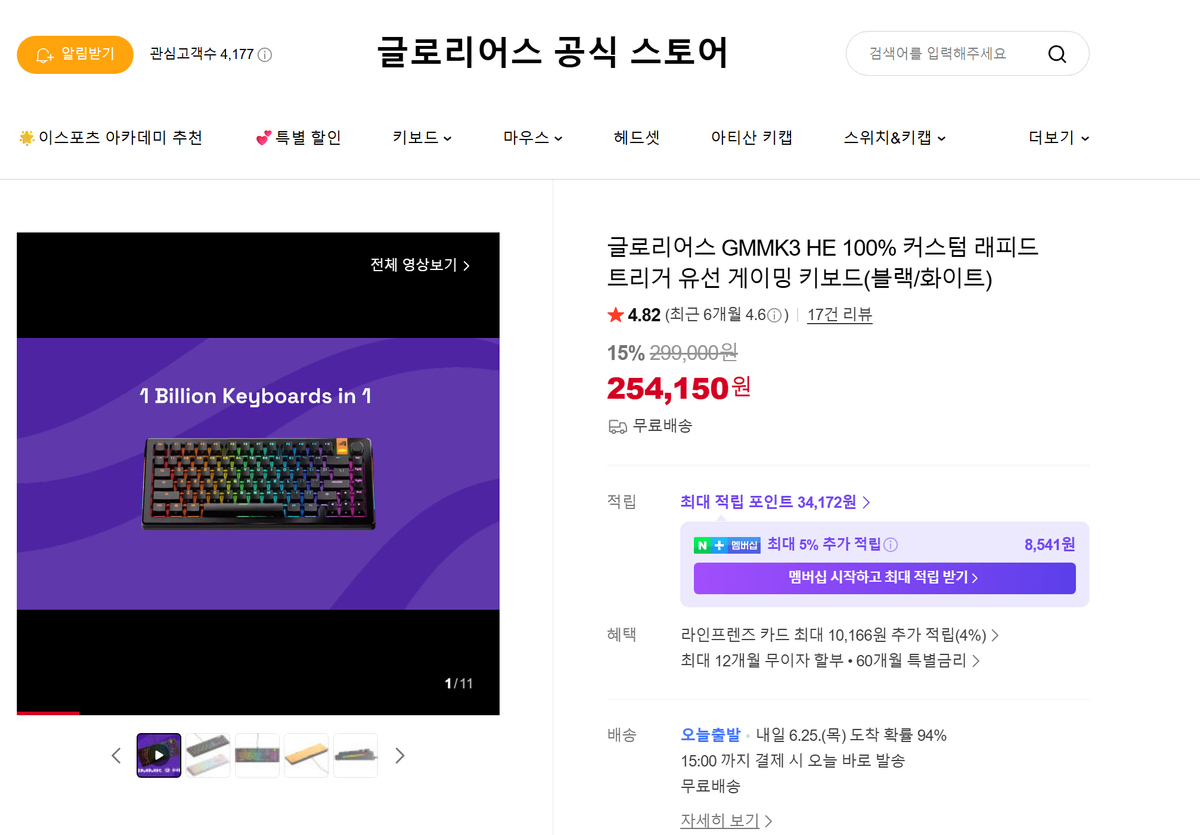Open the 글로리어스 공식 스토어 store title
1200x835 pixels.
553,53
